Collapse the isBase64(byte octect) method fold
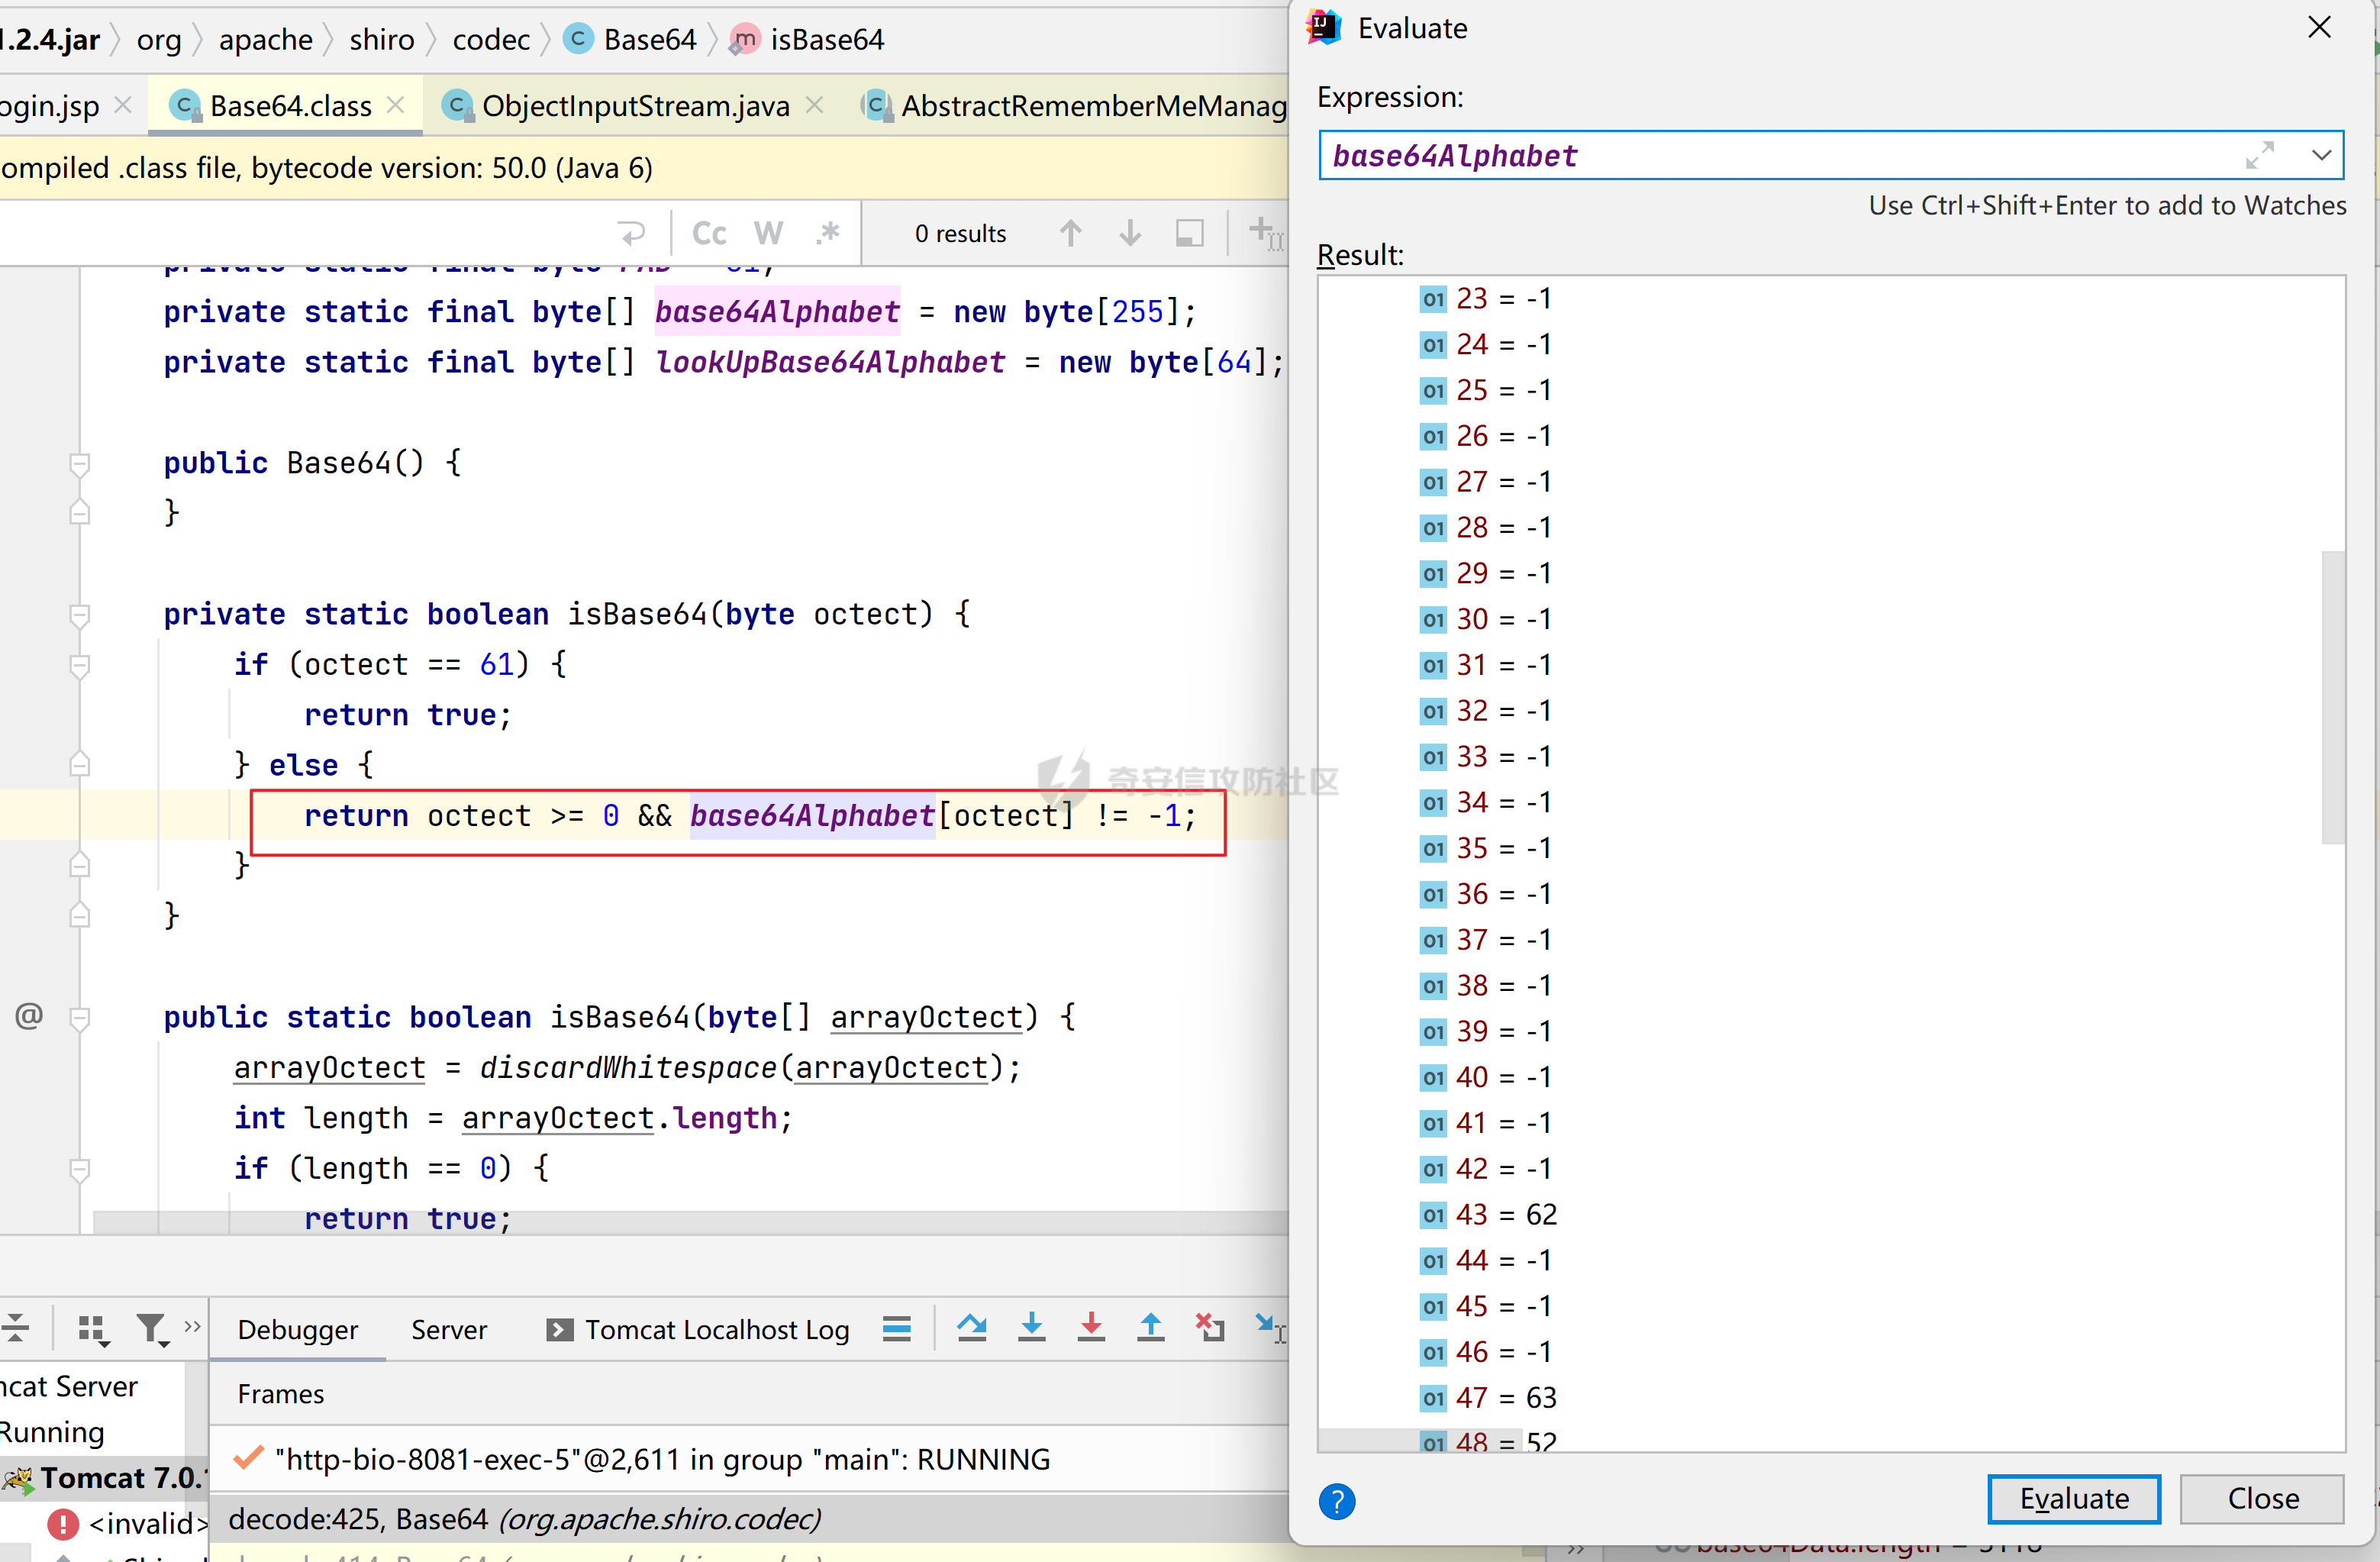This screenshot has width=2380, height=1562. 80,614
